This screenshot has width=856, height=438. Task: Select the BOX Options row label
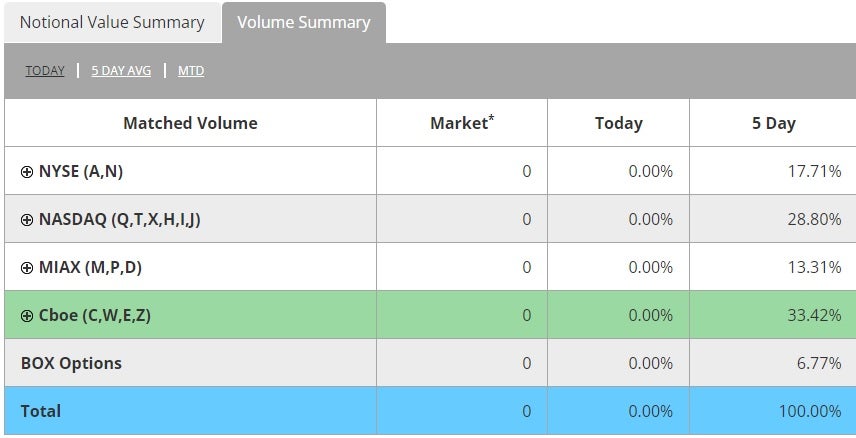point(71,363)
